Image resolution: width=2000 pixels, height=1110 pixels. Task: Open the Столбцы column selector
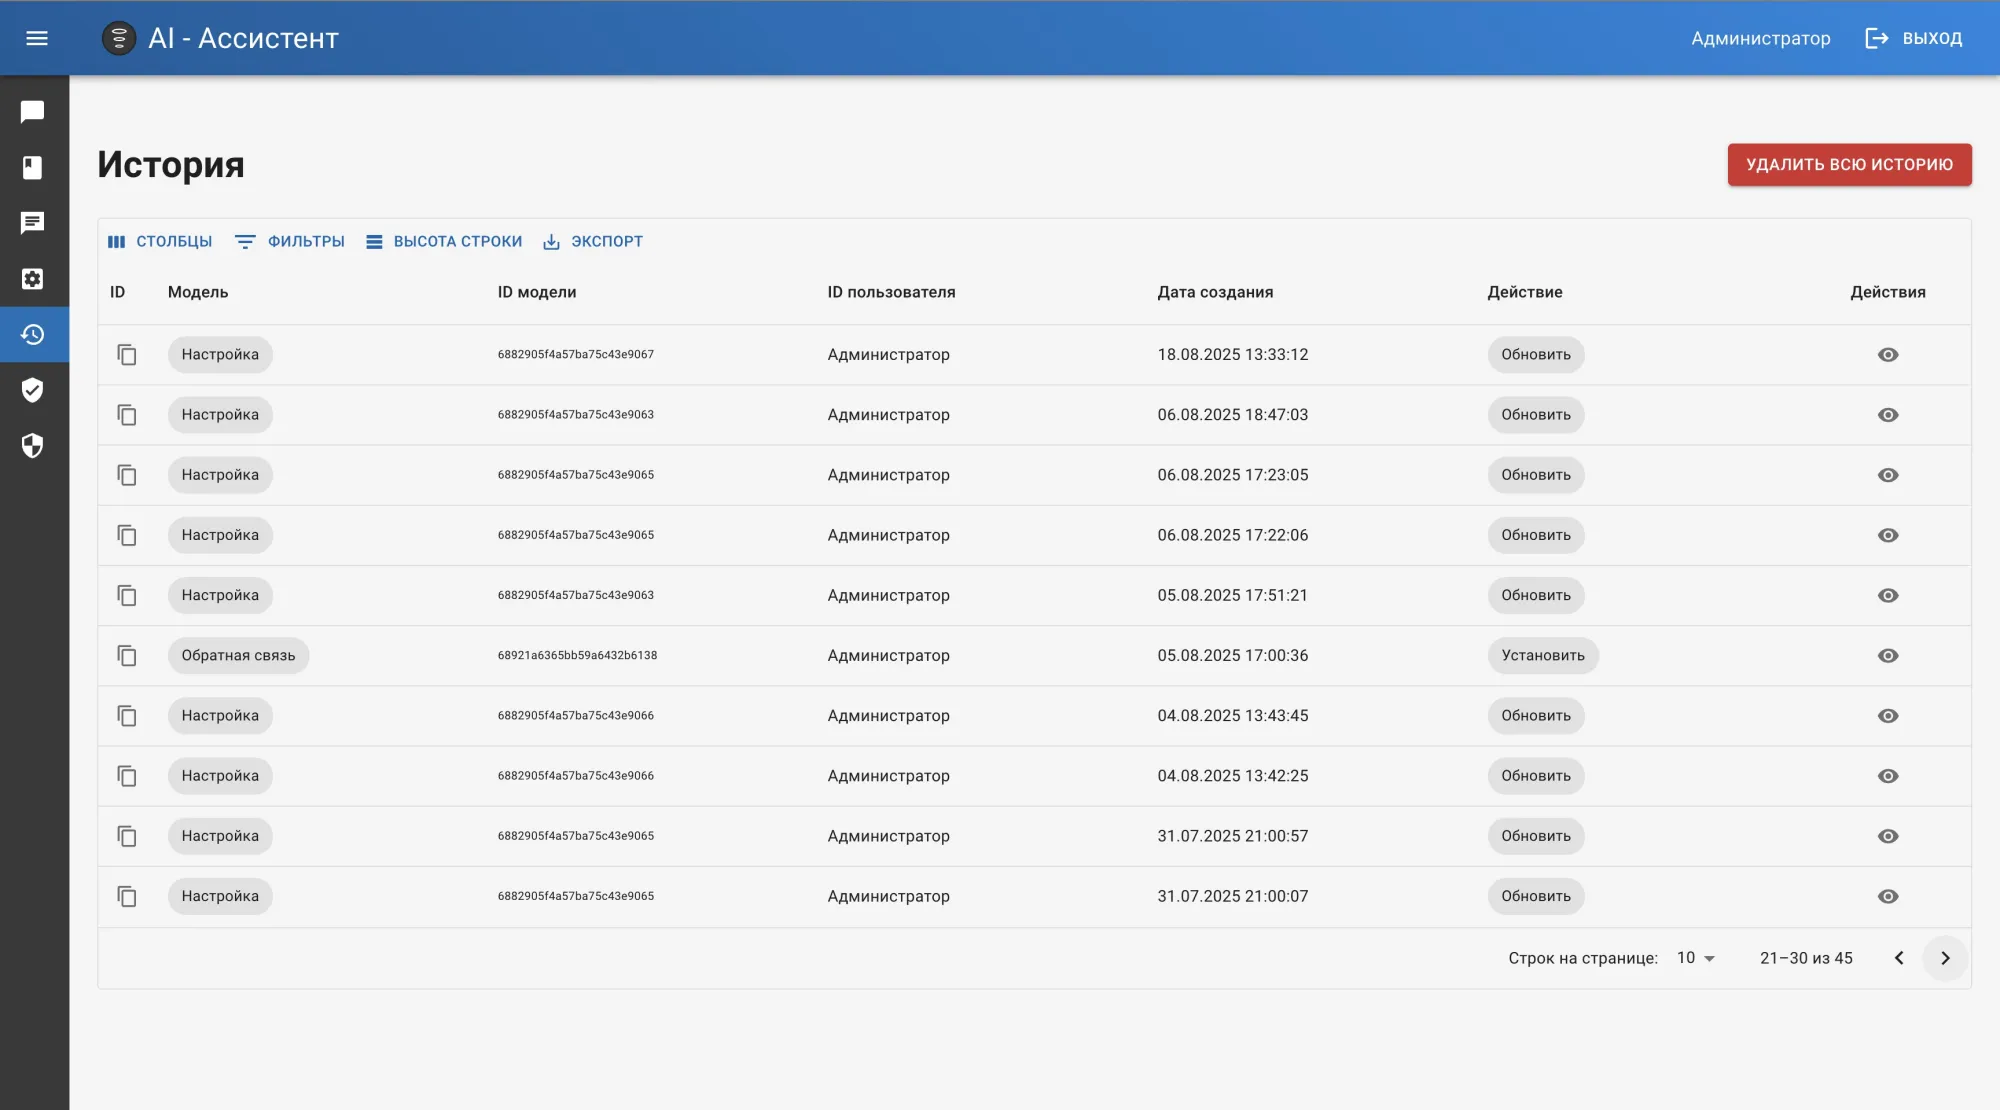coord(160,242)
